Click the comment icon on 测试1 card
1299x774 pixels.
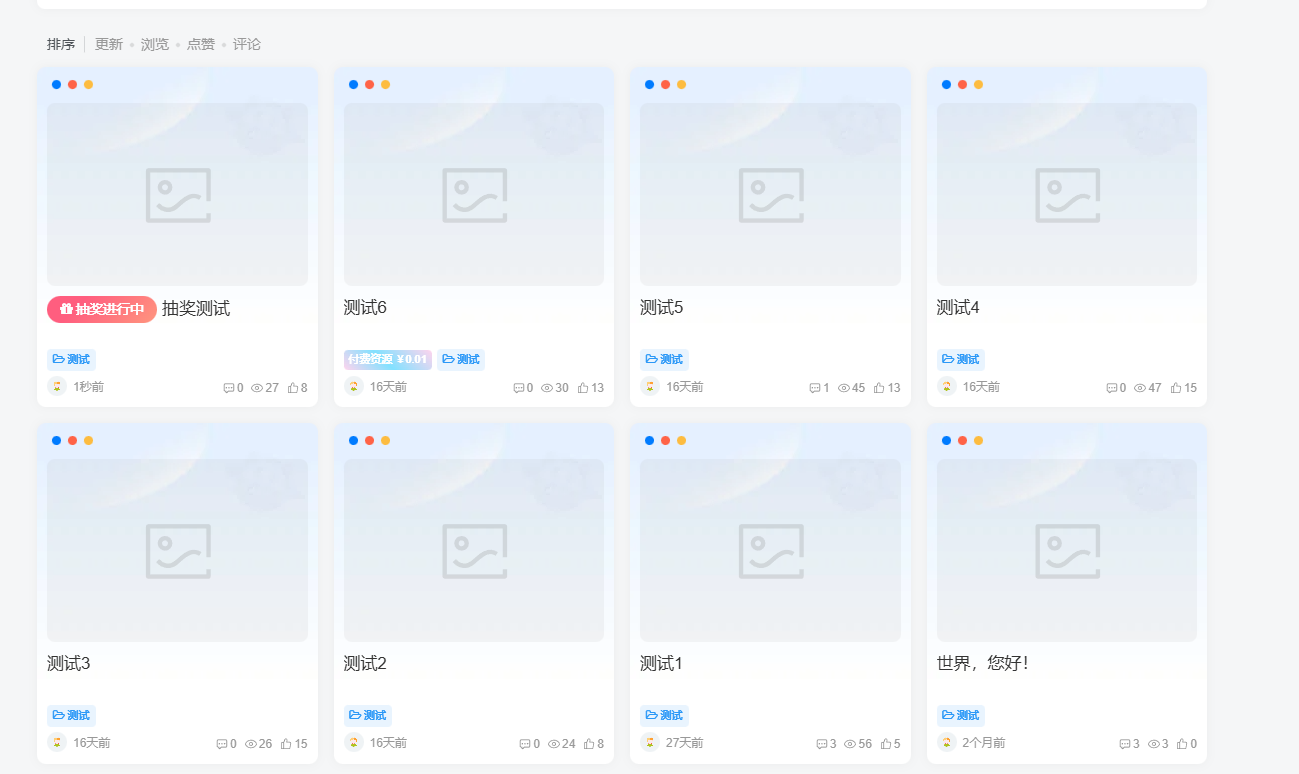[822, 744]
